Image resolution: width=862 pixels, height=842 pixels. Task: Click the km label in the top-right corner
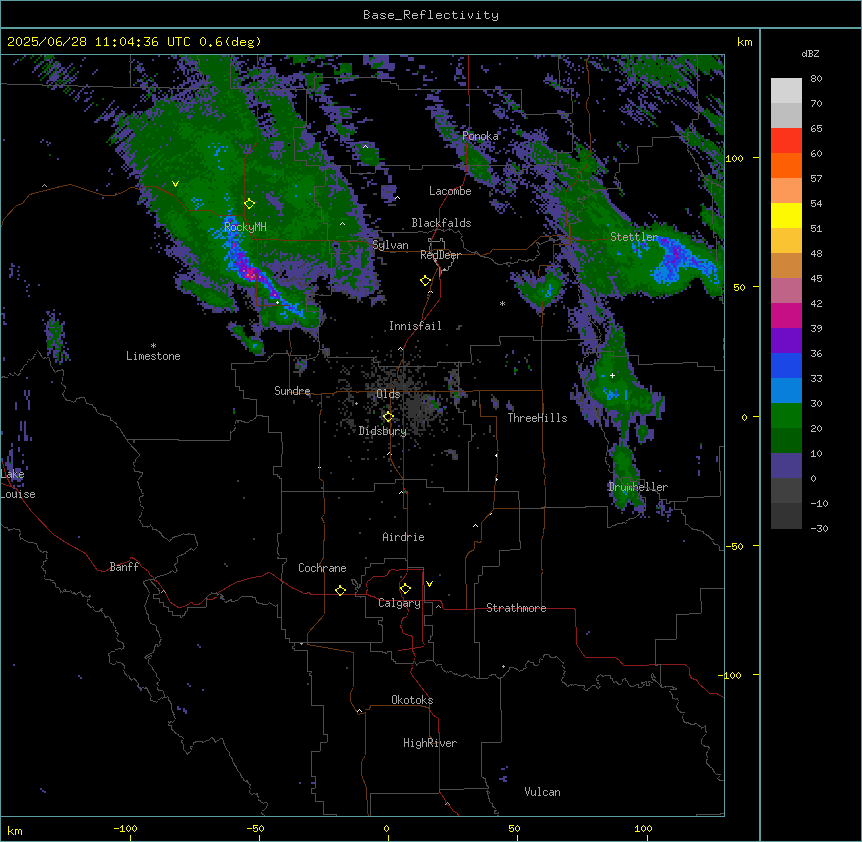click(744, 42)
